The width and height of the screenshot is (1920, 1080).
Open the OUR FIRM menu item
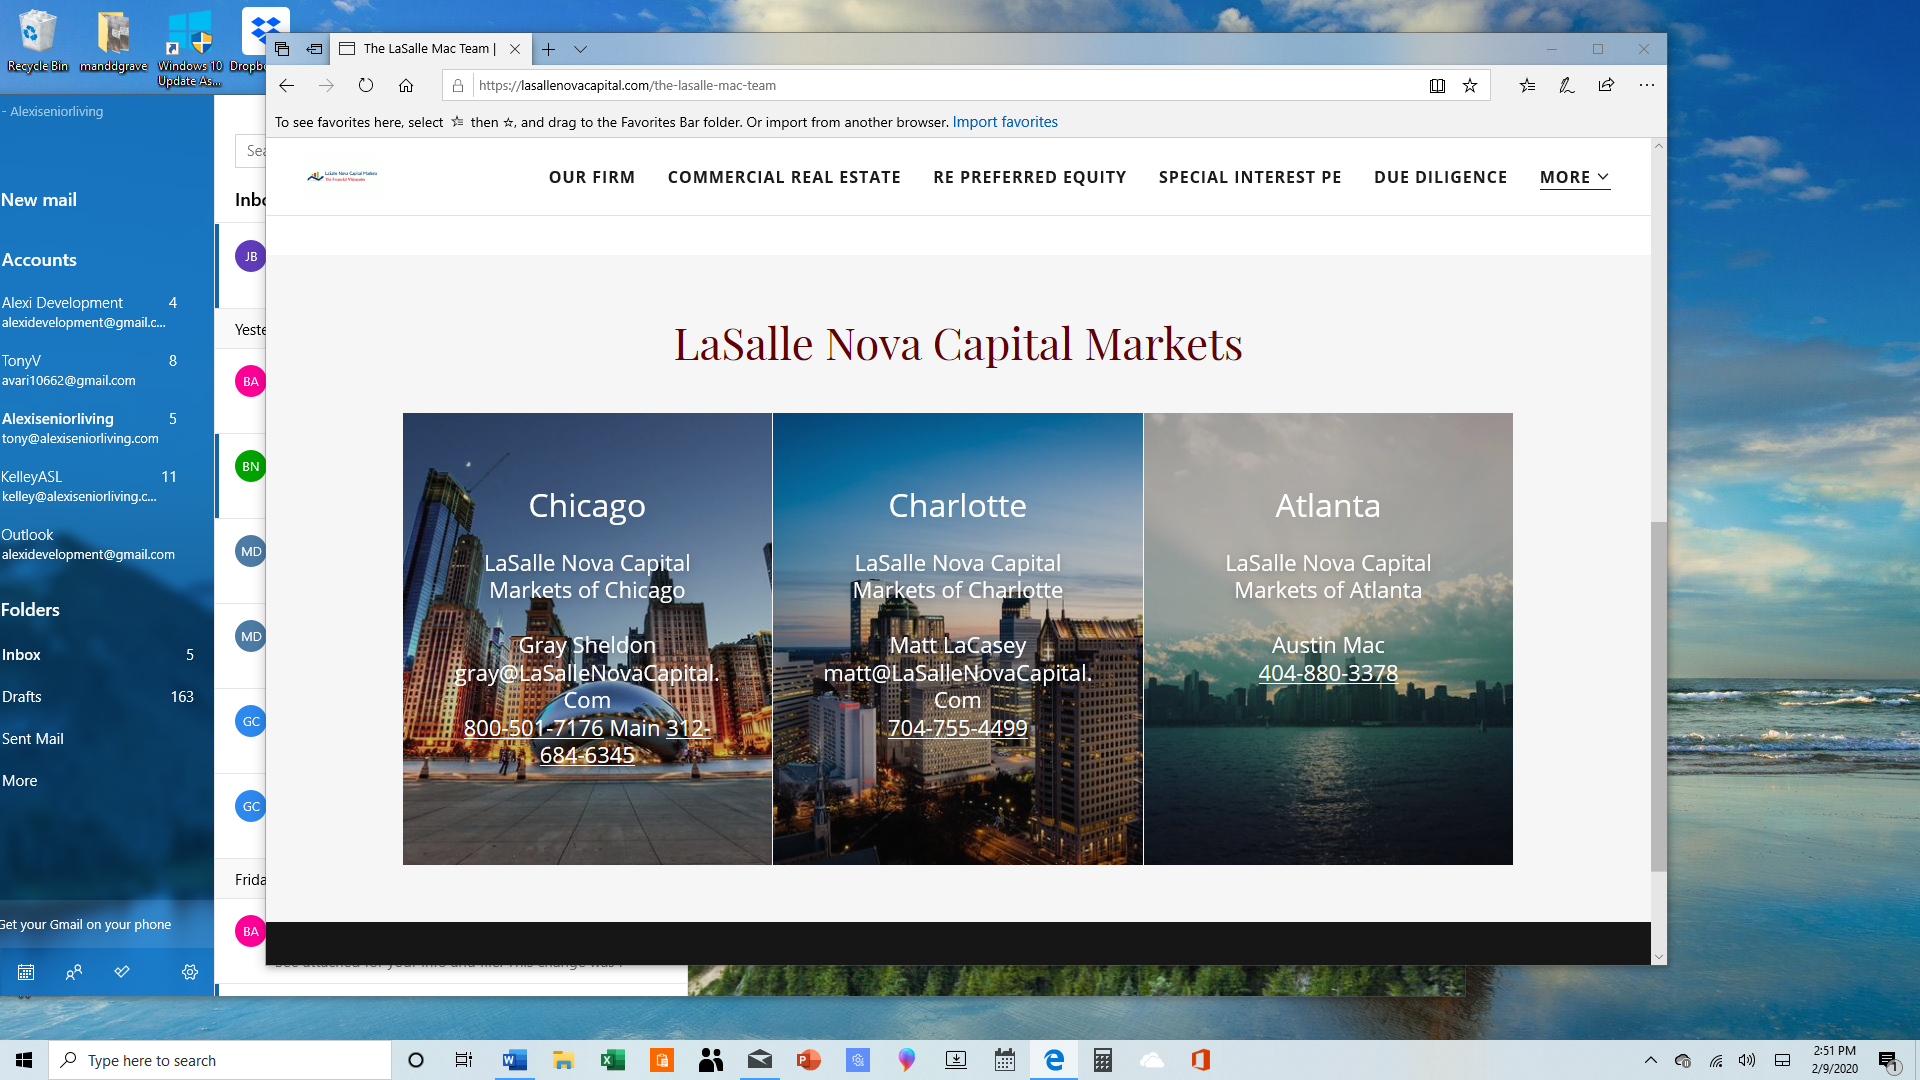click(x=592, y=177)
